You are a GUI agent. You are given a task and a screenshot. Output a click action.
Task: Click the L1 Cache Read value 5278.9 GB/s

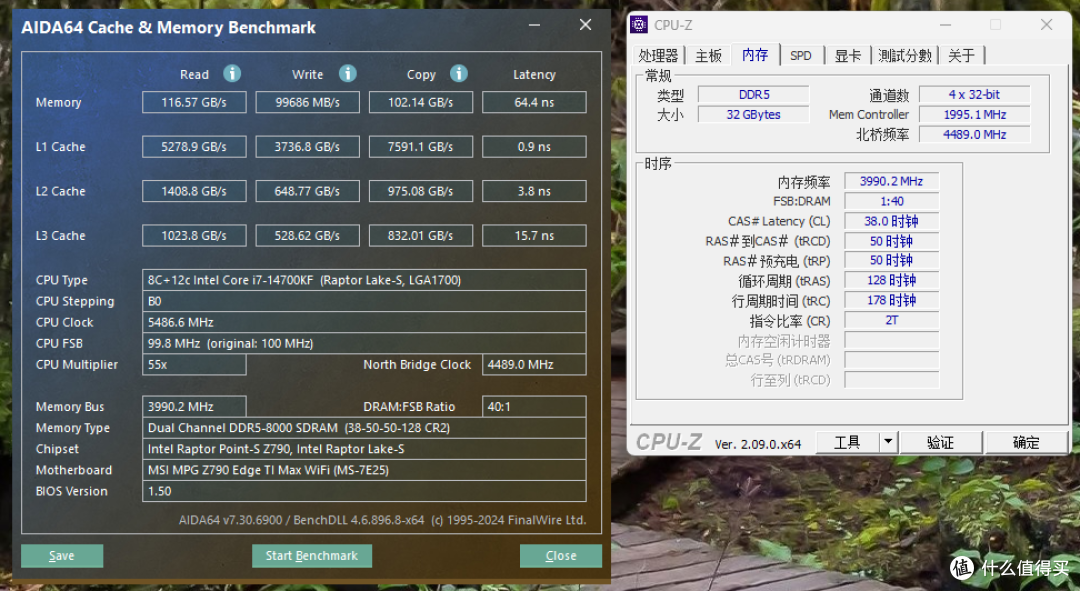pos(194,147)
